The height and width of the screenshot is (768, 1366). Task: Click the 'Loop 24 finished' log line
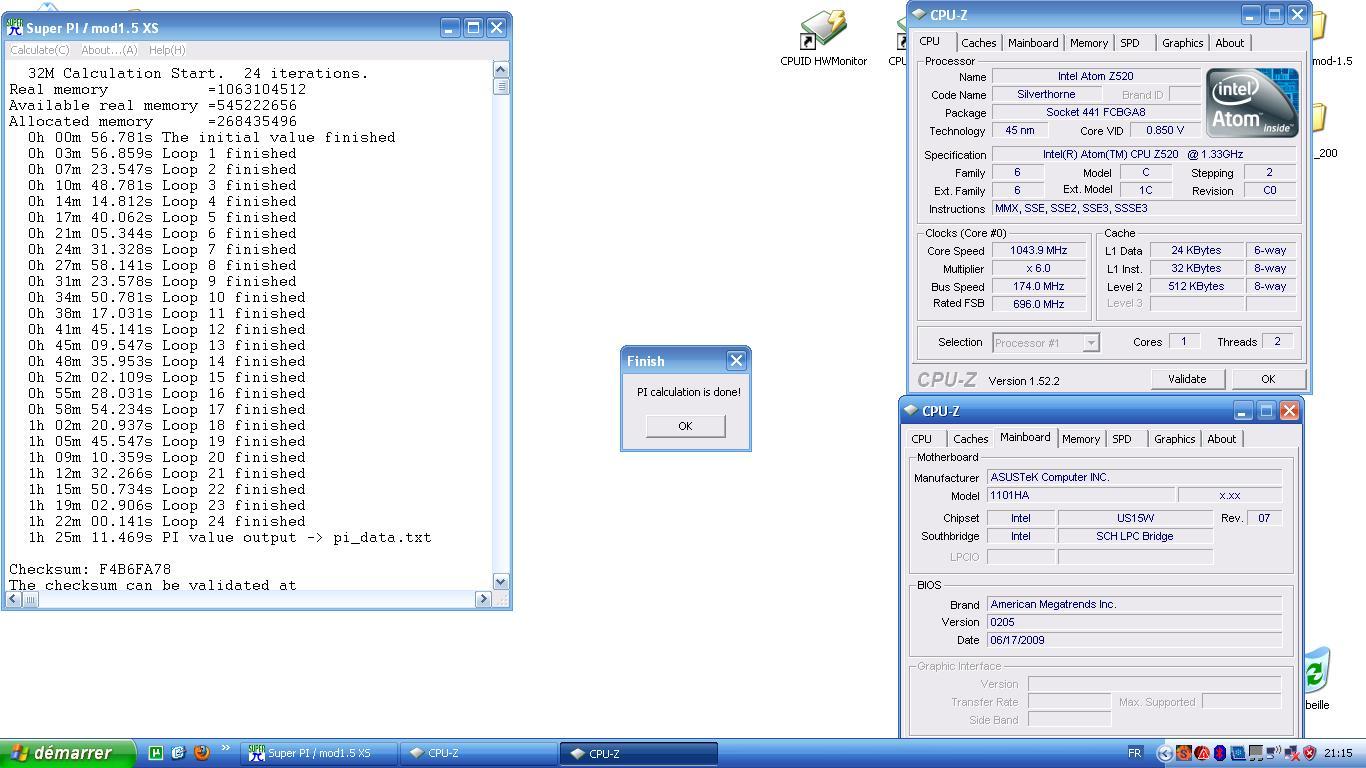[x=166, y=521]
